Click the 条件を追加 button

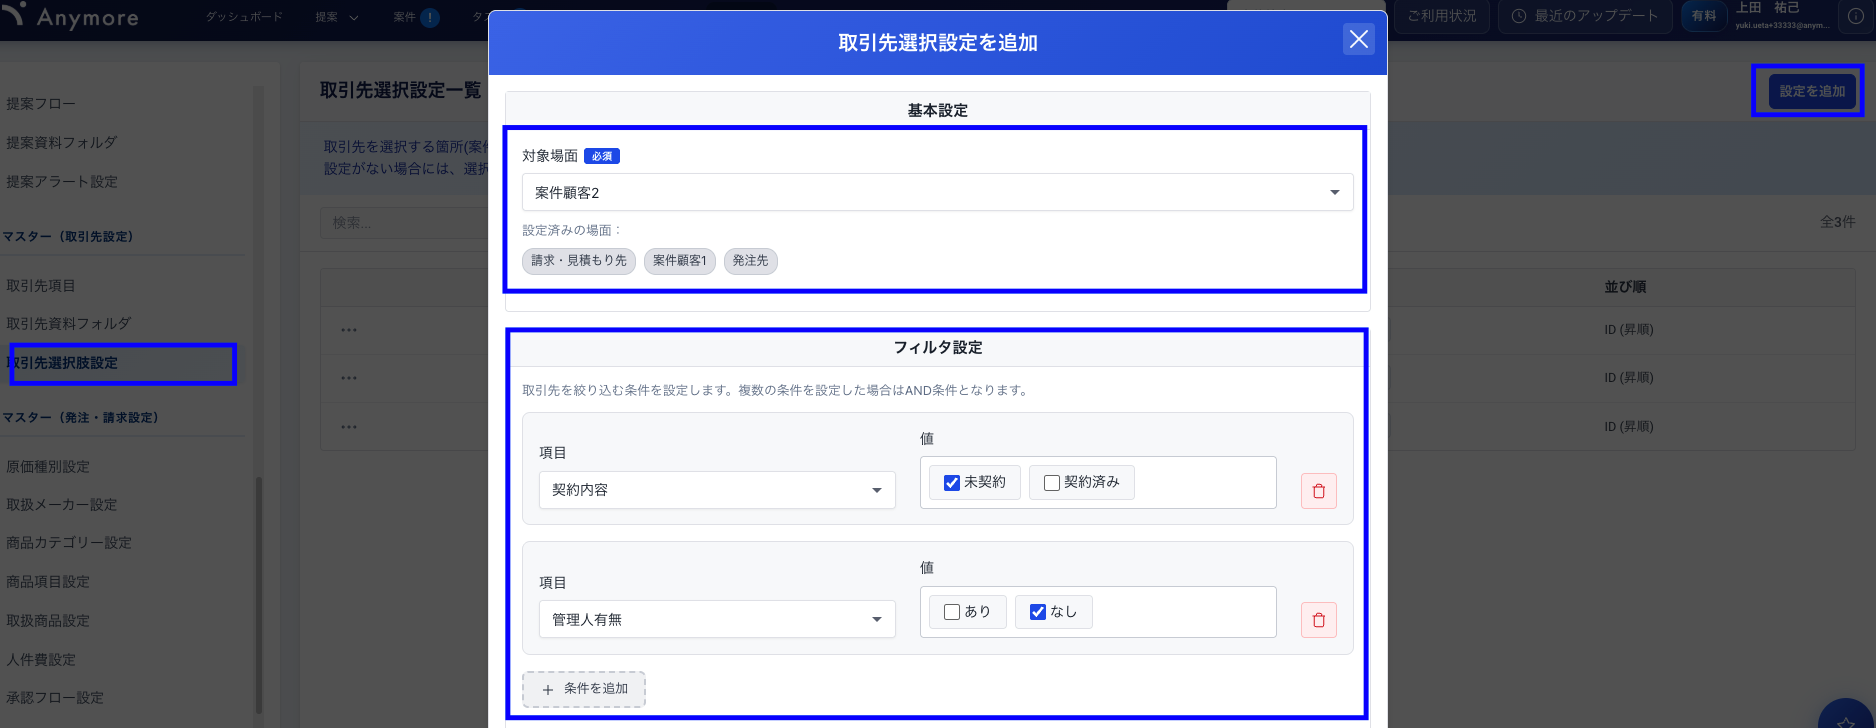tap(584, 689)
